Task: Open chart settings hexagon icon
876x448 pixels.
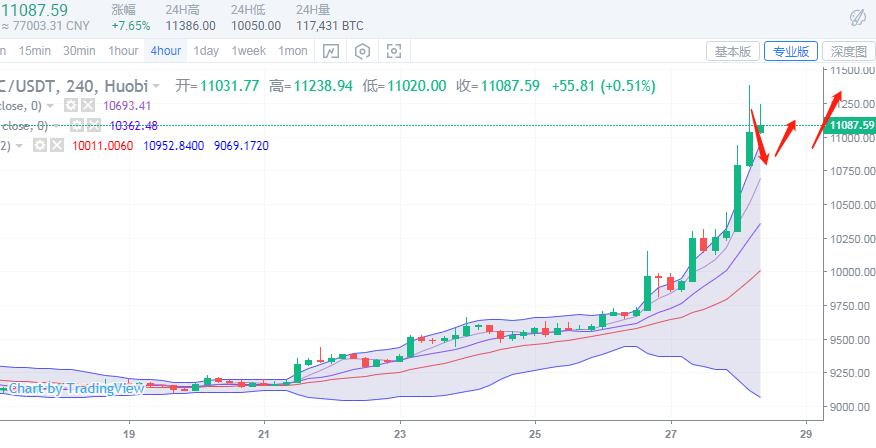Action: 363,51
